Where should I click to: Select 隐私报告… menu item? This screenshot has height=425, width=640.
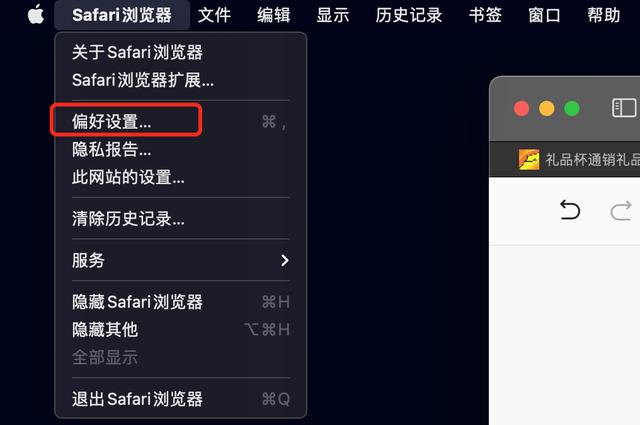click(x=180, y=149)
